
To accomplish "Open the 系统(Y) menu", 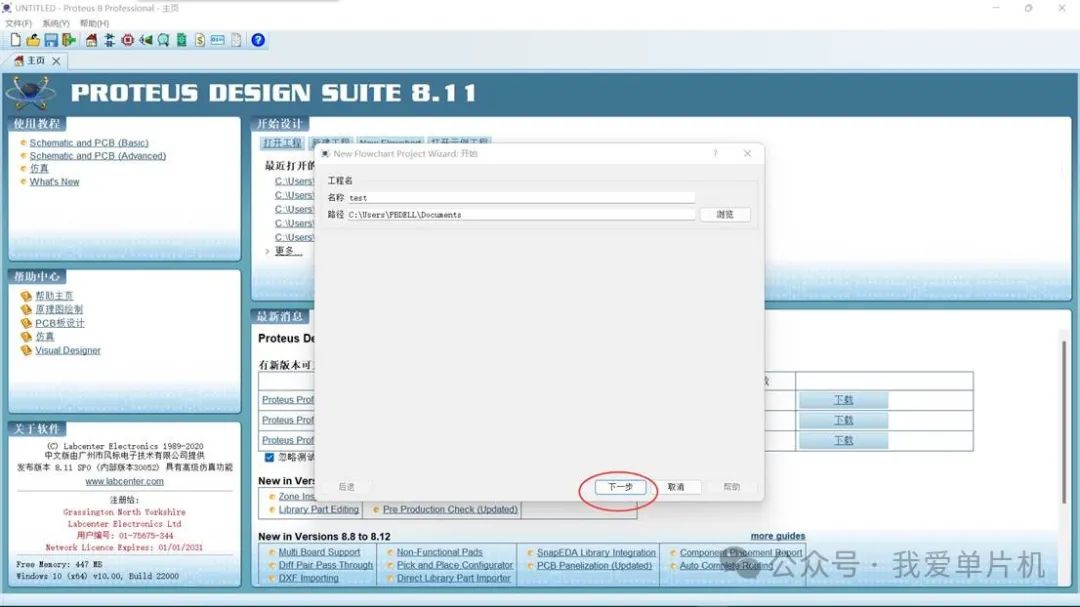I will tap(56, 23).
